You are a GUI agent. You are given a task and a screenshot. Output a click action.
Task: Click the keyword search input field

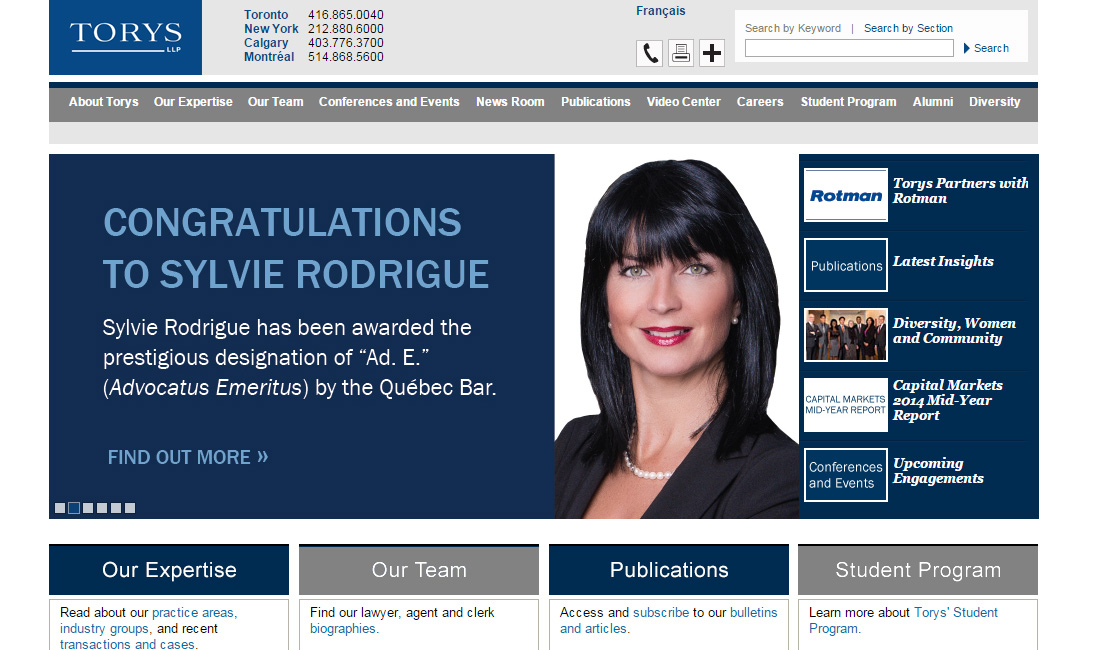point(849,48)
